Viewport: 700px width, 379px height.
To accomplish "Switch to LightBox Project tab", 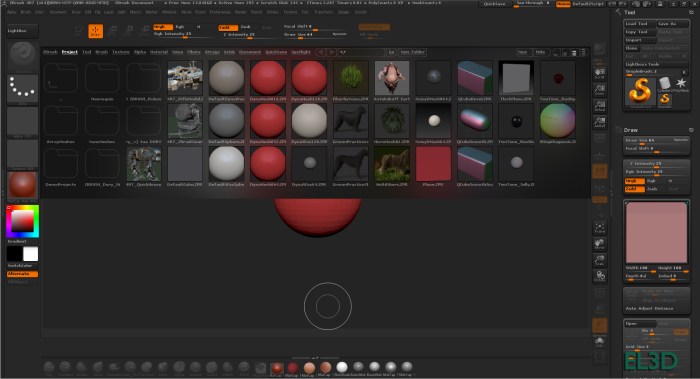I will tap(70, 52).
